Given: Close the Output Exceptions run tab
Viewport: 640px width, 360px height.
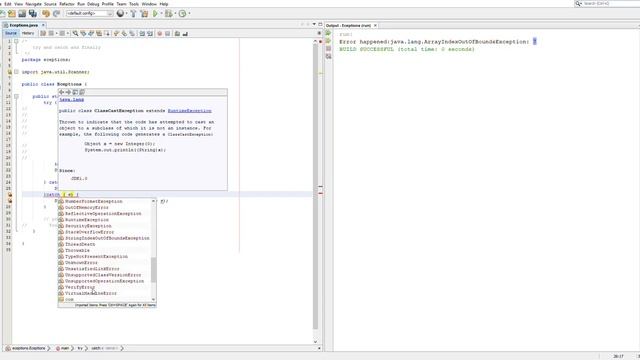Looking at the screenshot, I should click(375, 25).
